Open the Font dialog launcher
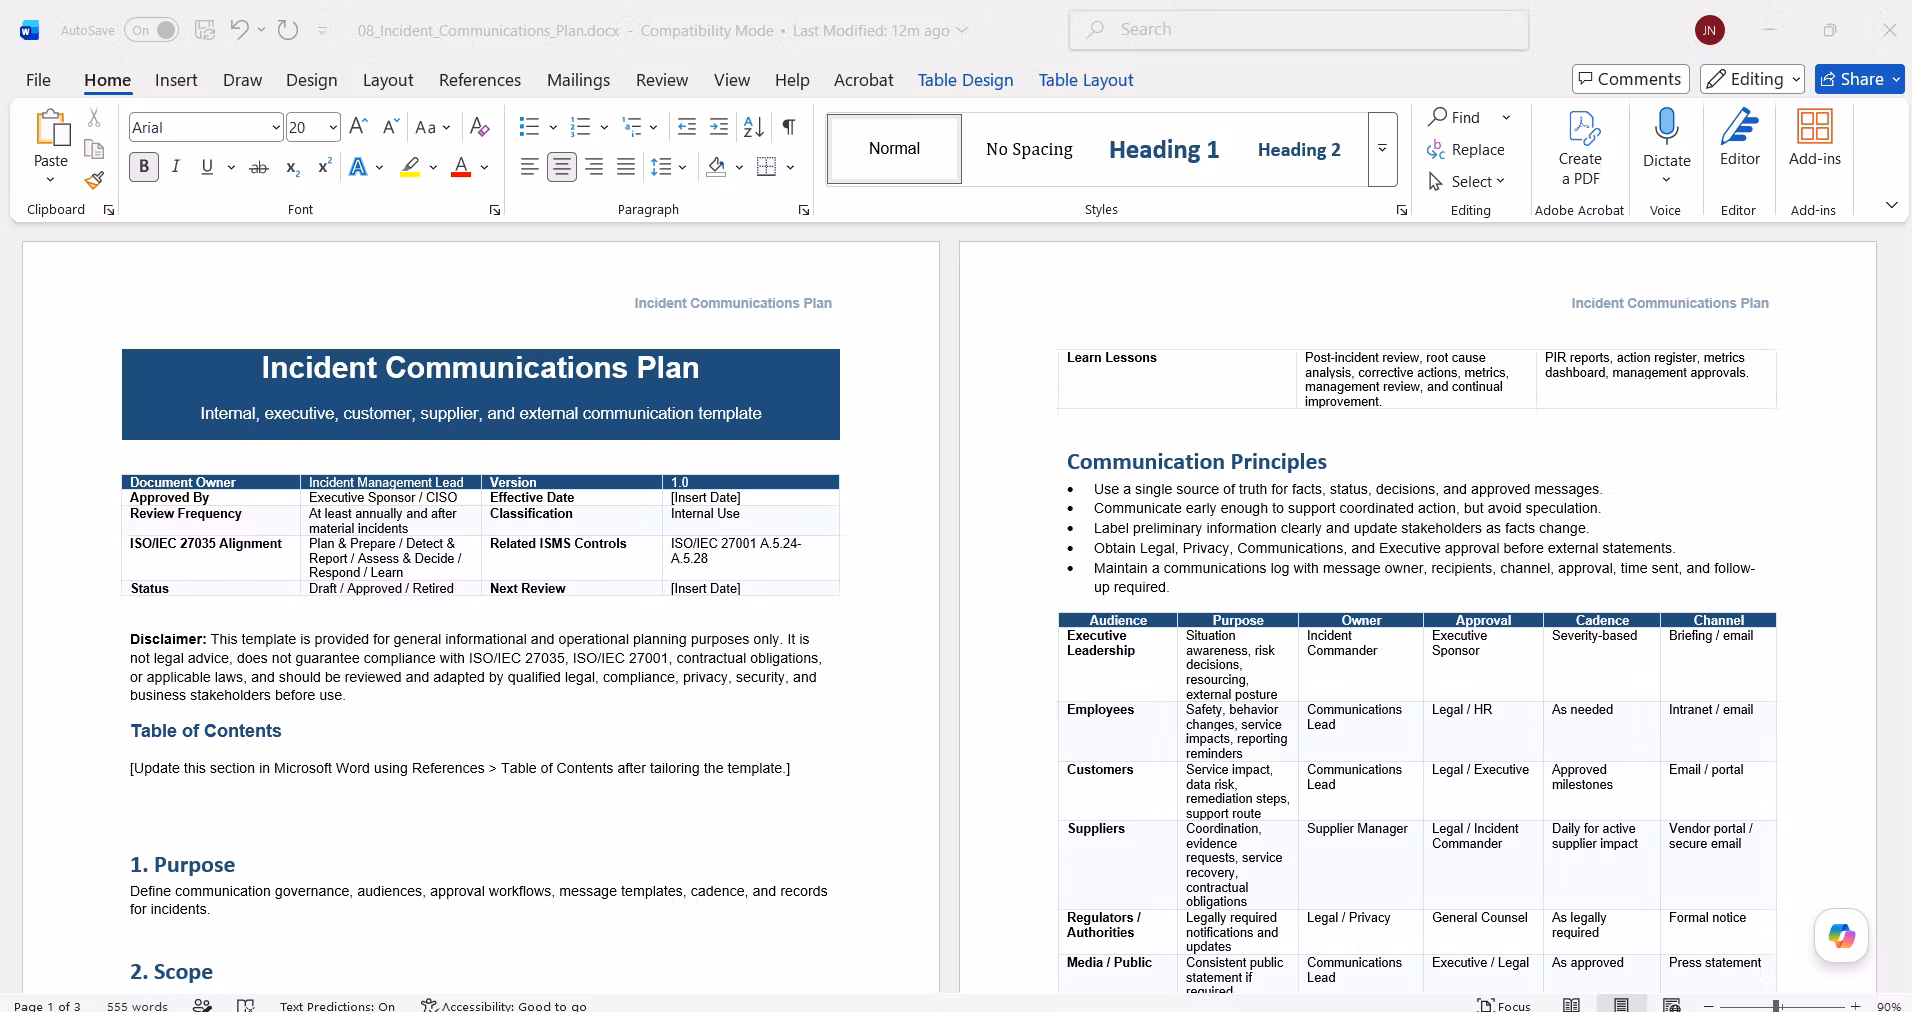1912x1012 pixels. pos(494,210)
